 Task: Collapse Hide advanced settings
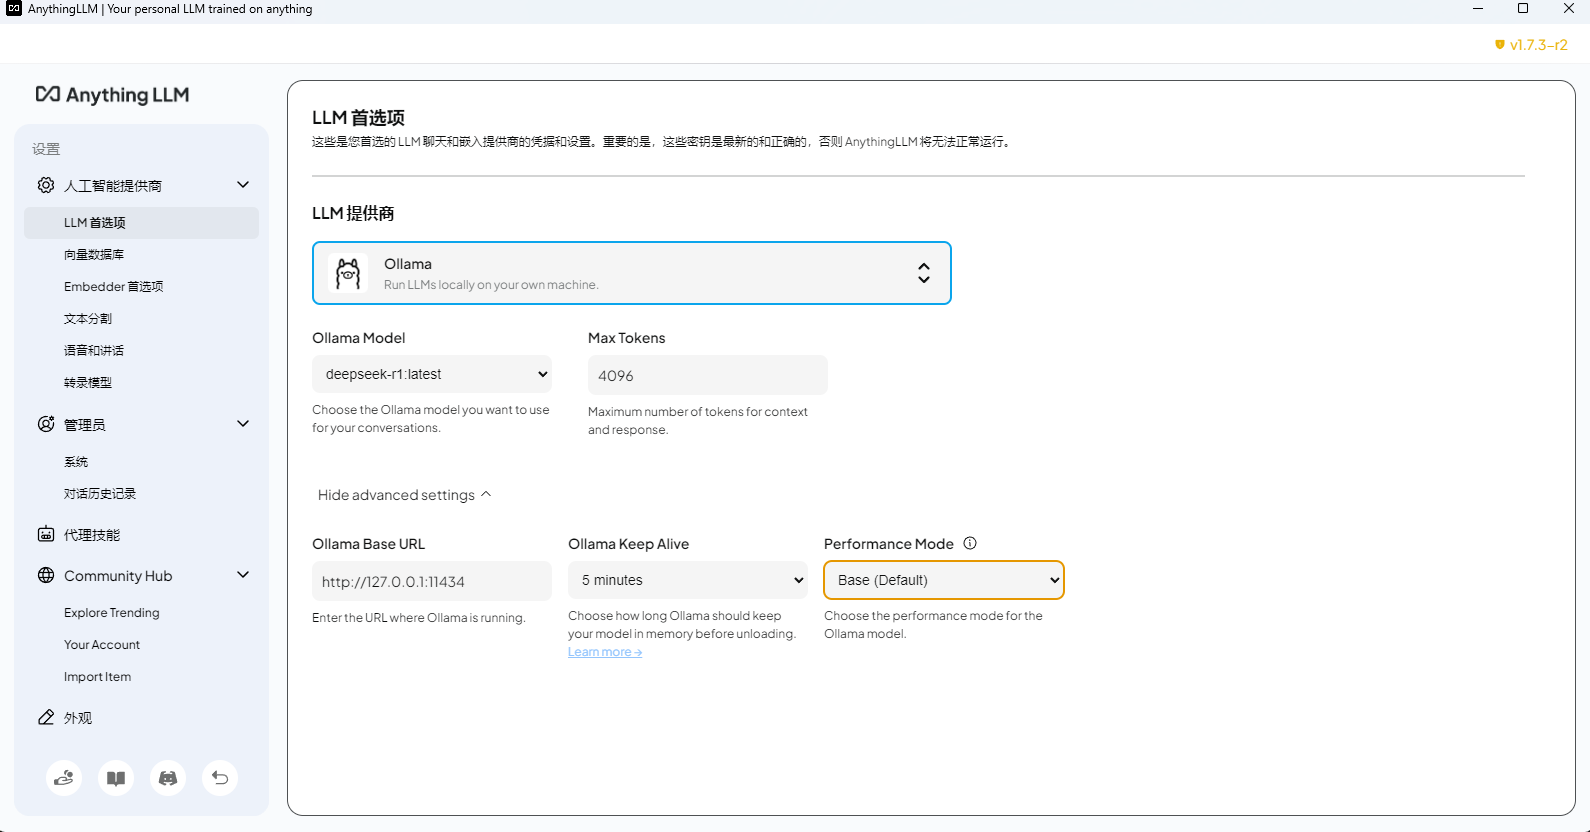[x=405, y=495]
